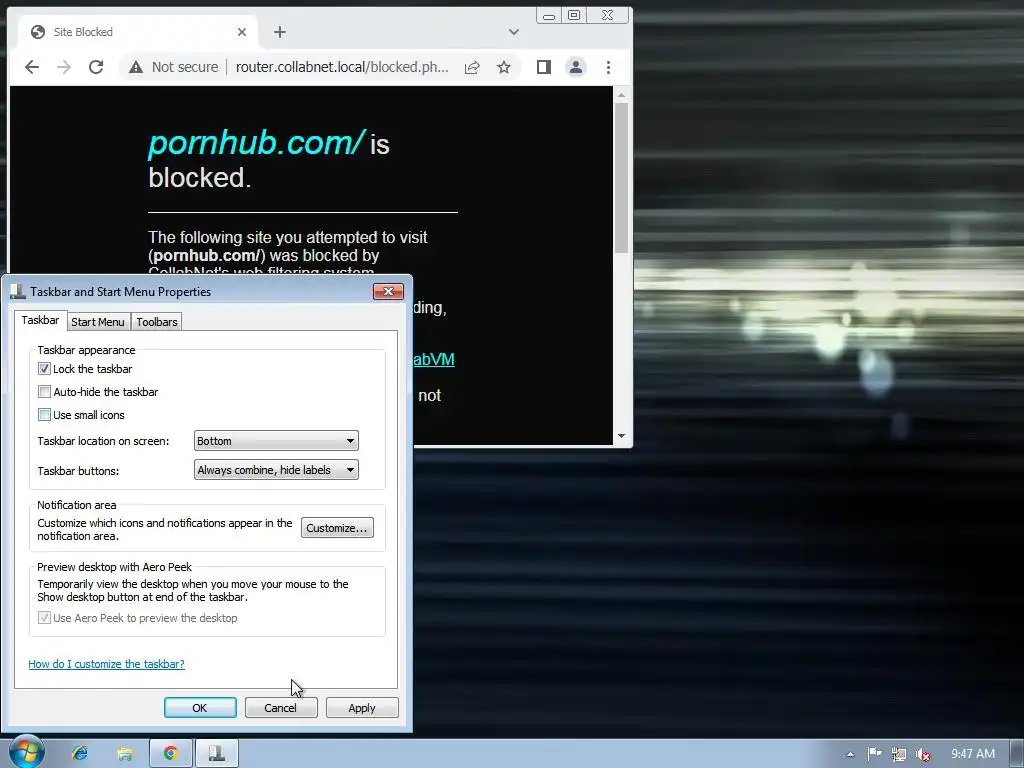Screen dimensions: 1024x768
Task: Click the page scrollbar down arrow
Action: pyautogui.click(x=621, y=436)
